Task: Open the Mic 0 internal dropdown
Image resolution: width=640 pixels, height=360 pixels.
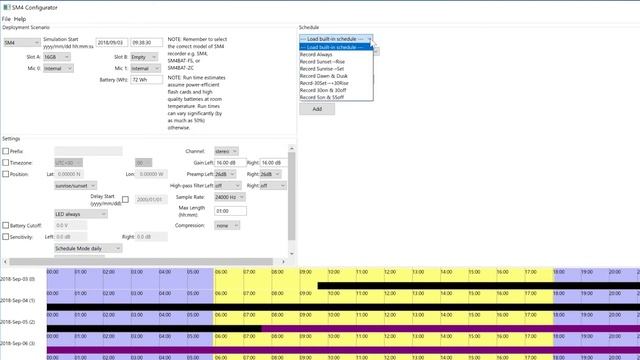Action: click(x=58, y=68)
